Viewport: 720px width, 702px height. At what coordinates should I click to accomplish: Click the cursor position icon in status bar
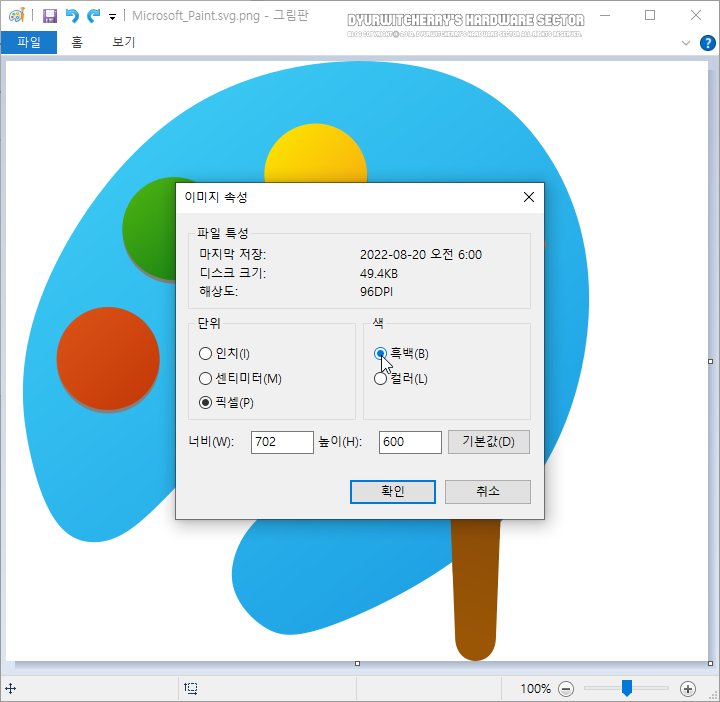click(x=11, y=688)
